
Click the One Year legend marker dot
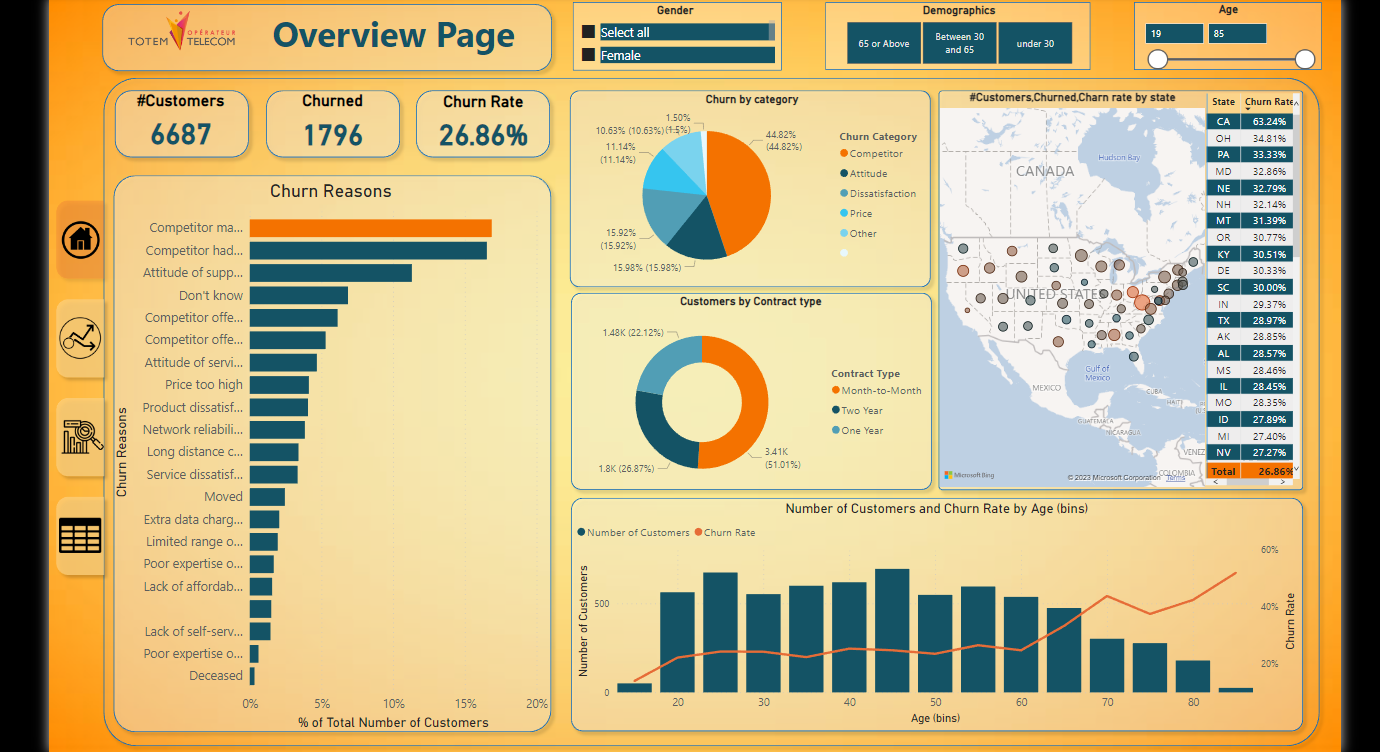coord(836,431)
